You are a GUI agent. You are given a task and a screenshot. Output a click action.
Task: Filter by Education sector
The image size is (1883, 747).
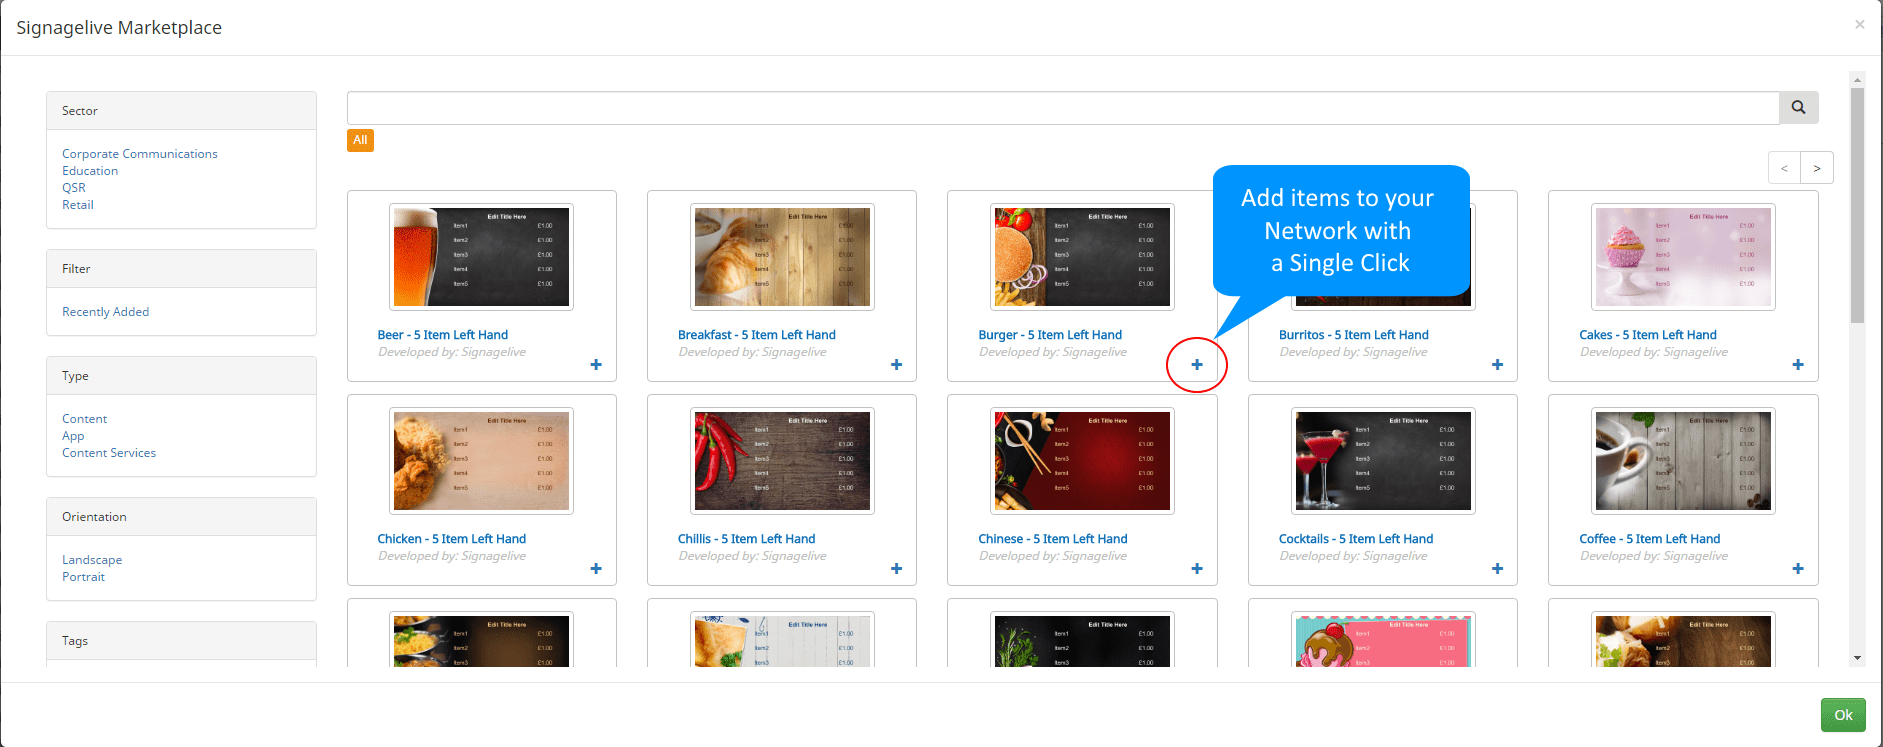click(90, 171)
